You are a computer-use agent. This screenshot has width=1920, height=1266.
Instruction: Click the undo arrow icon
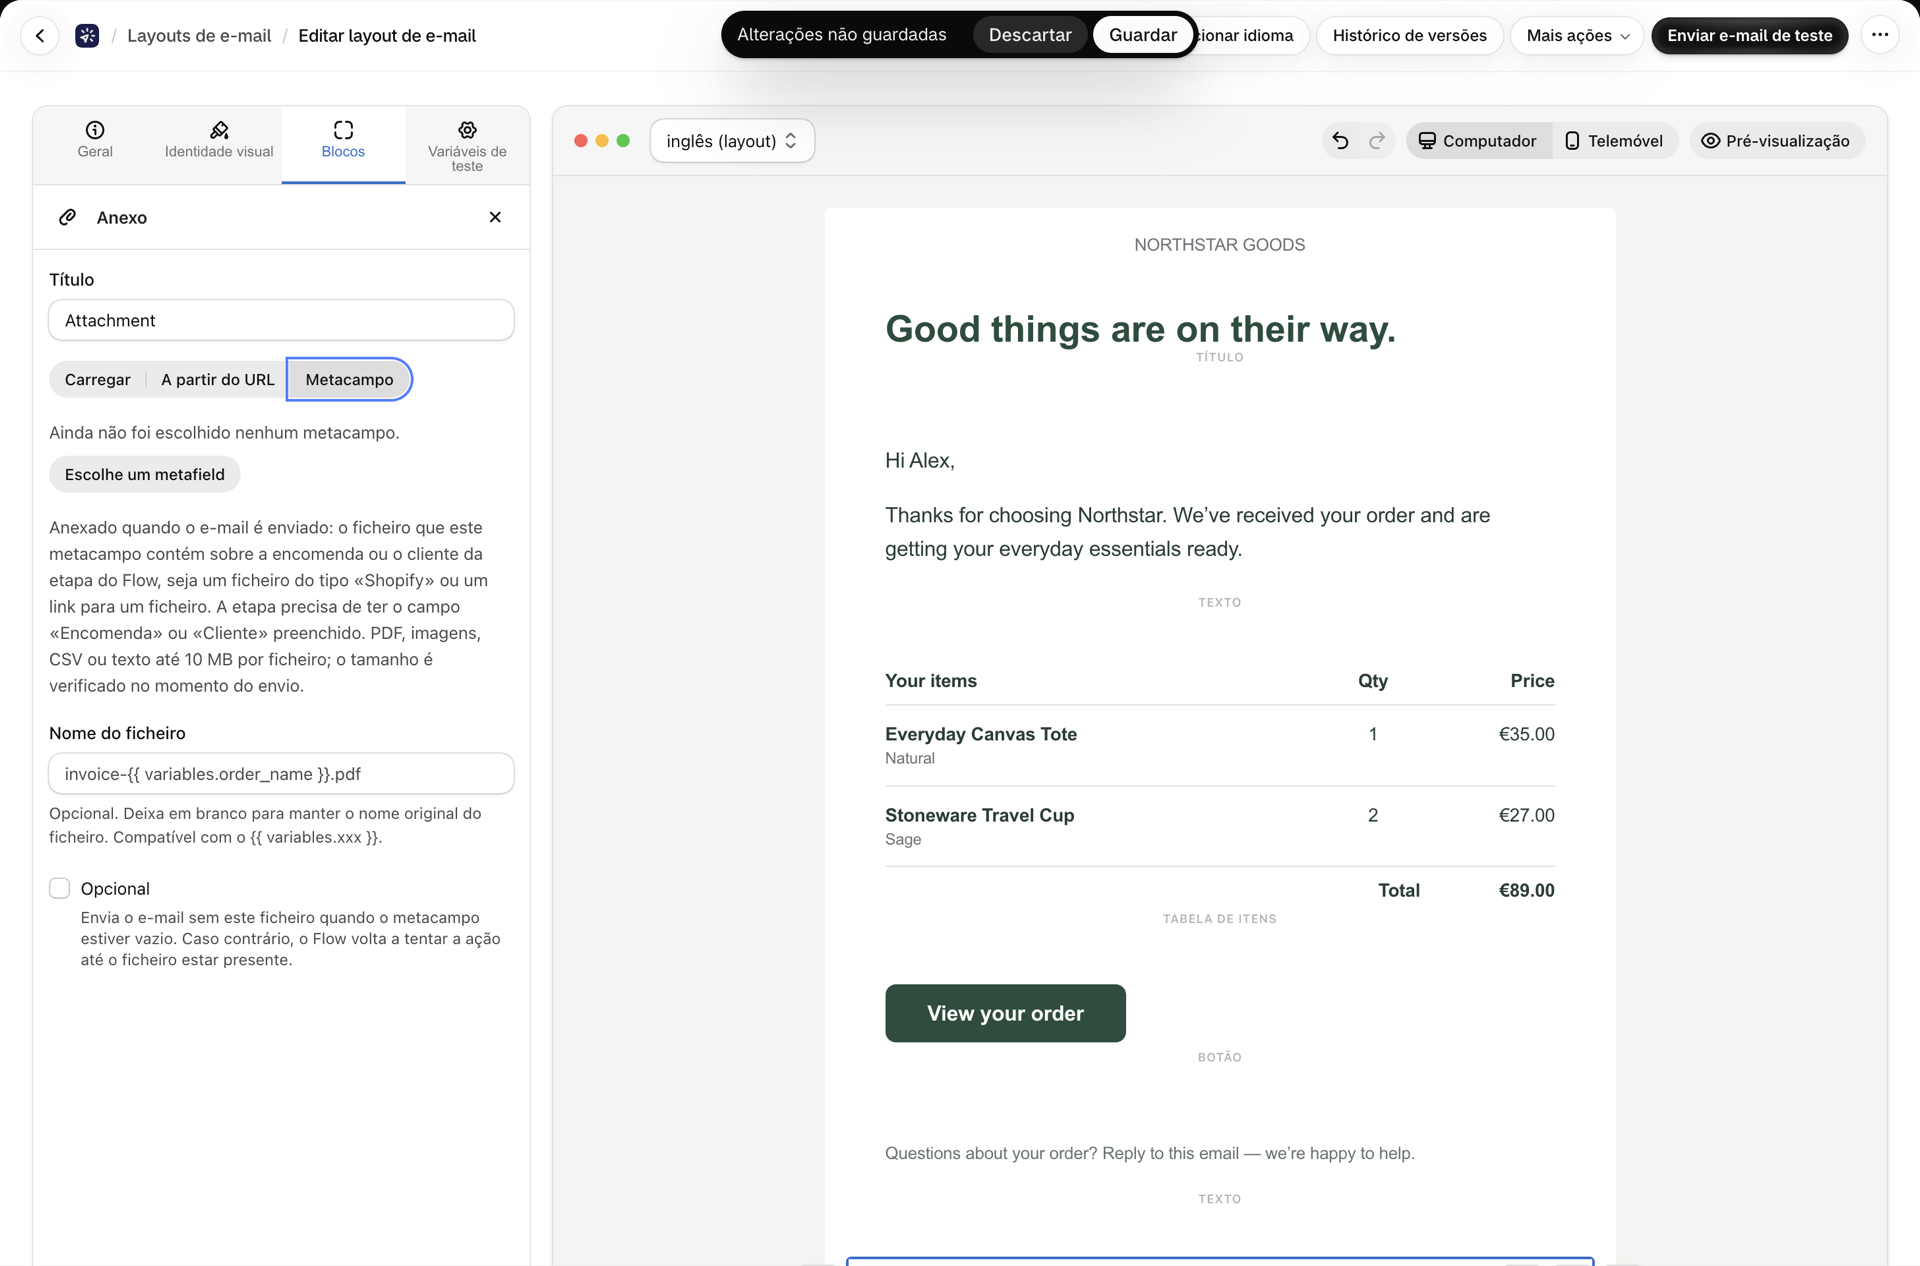(1340, 141)
